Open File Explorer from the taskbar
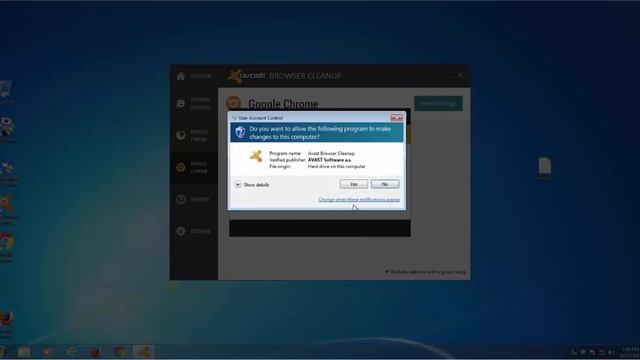Image resolution: width=640 pixels, height=360 pixels. click(x=24, y=351)
